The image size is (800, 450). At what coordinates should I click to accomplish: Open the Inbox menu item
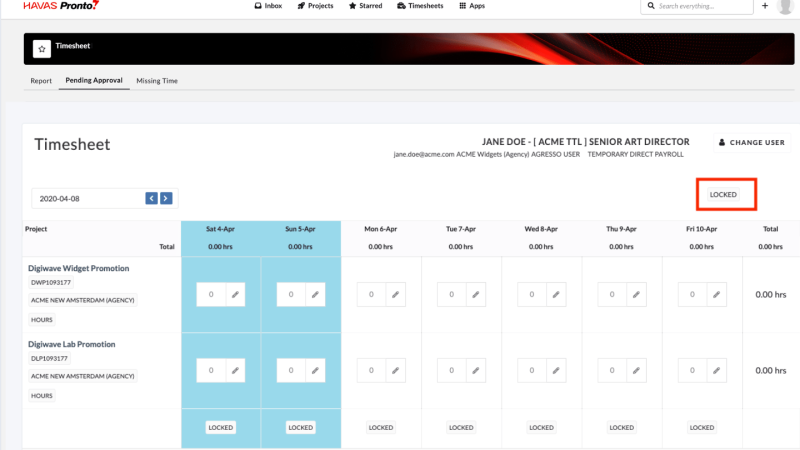point(268,6)
